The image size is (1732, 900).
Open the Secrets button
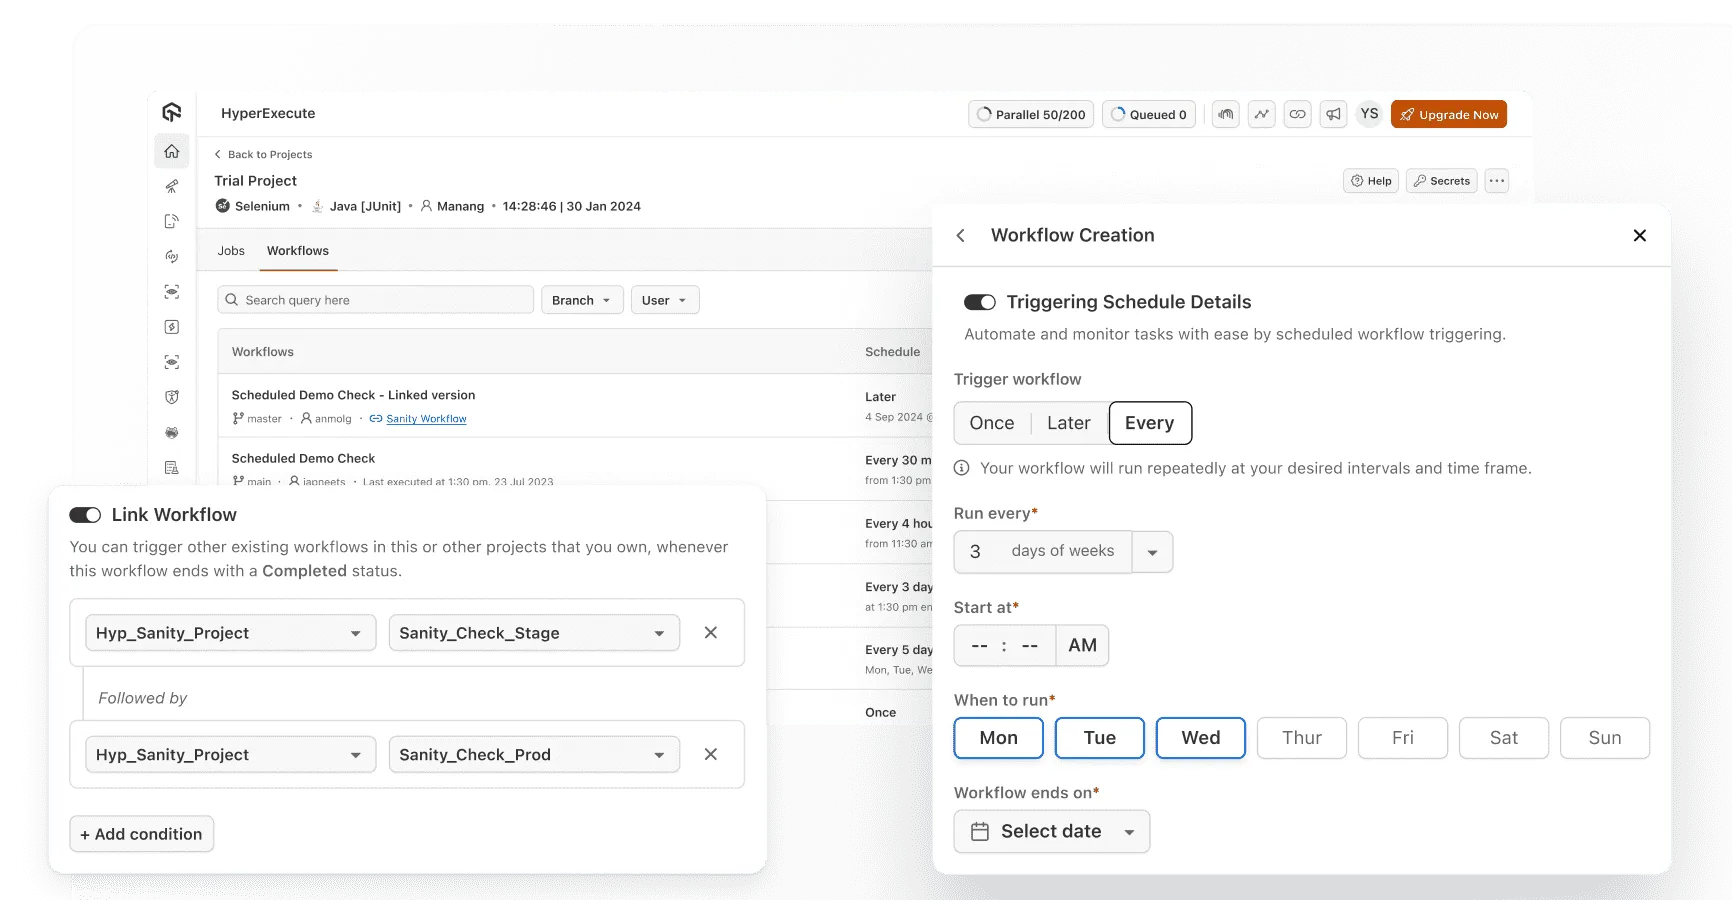[1442, 181]
